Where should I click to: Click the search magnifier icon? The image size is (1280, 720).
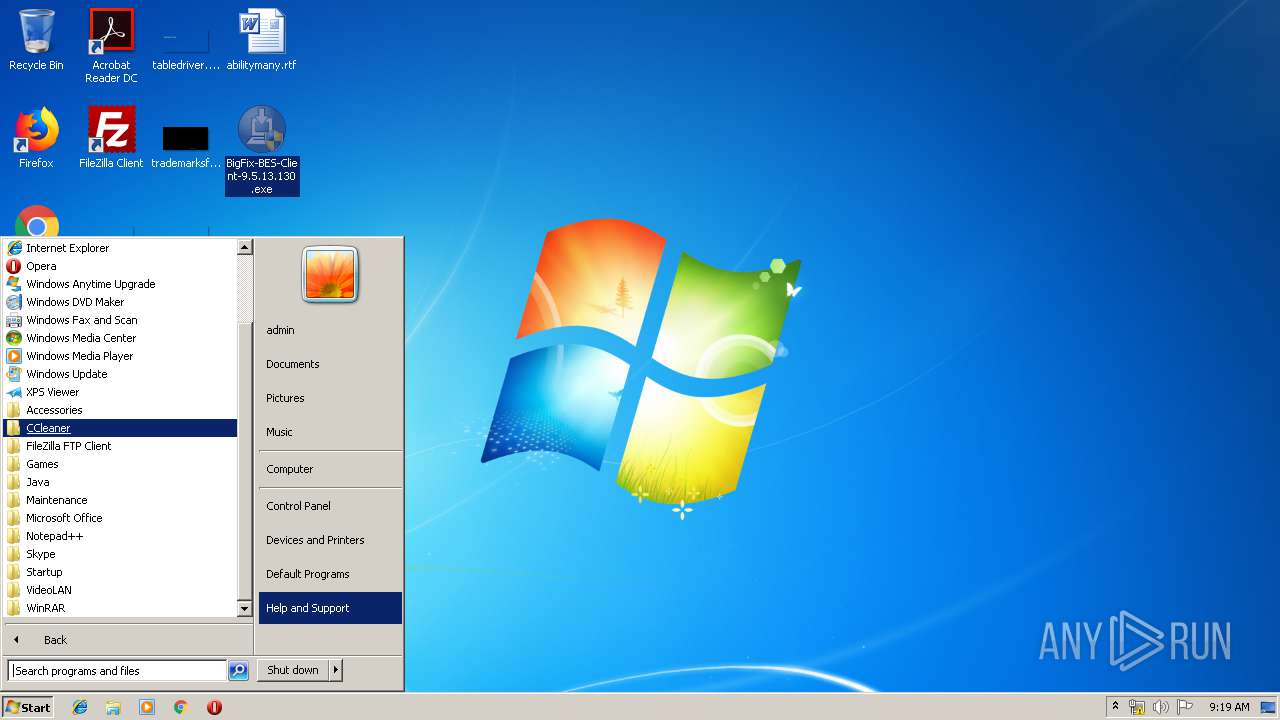pyautogui.click(x=238, y=671)
